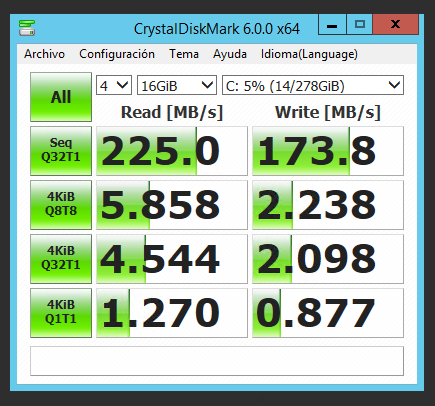Select the sequential write result 173.8
The image size is (435, 406).
tap(328, 151)
